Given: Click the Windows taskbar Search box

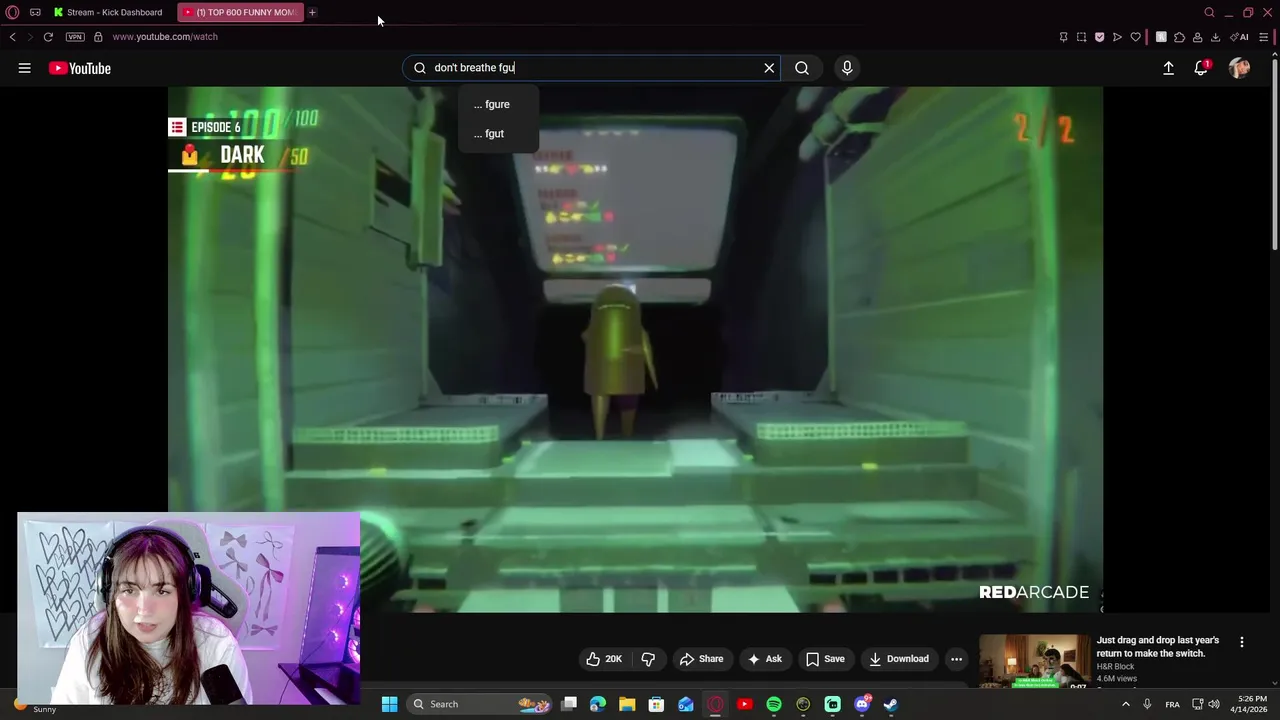Looking at the screenshot, I should (x=480, y=704).
